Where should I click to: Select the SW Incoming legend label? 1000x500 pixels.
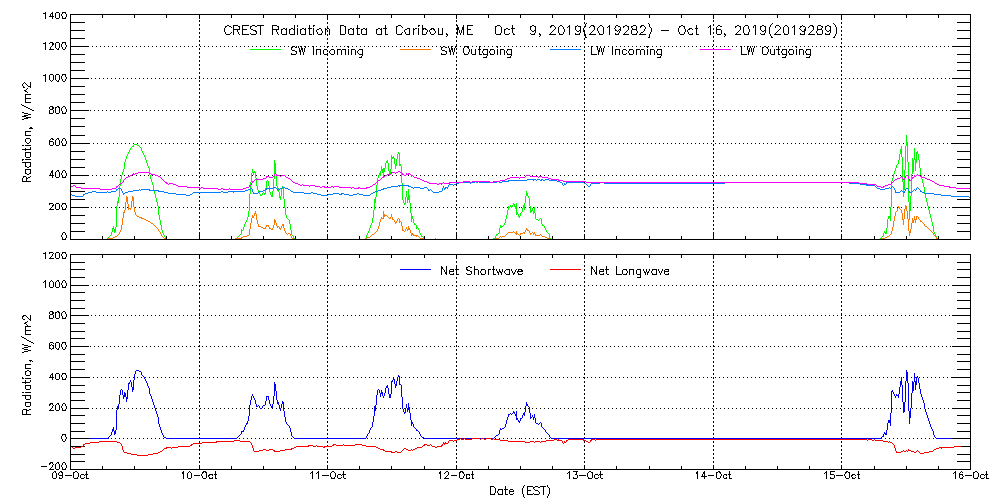[326, 51]
